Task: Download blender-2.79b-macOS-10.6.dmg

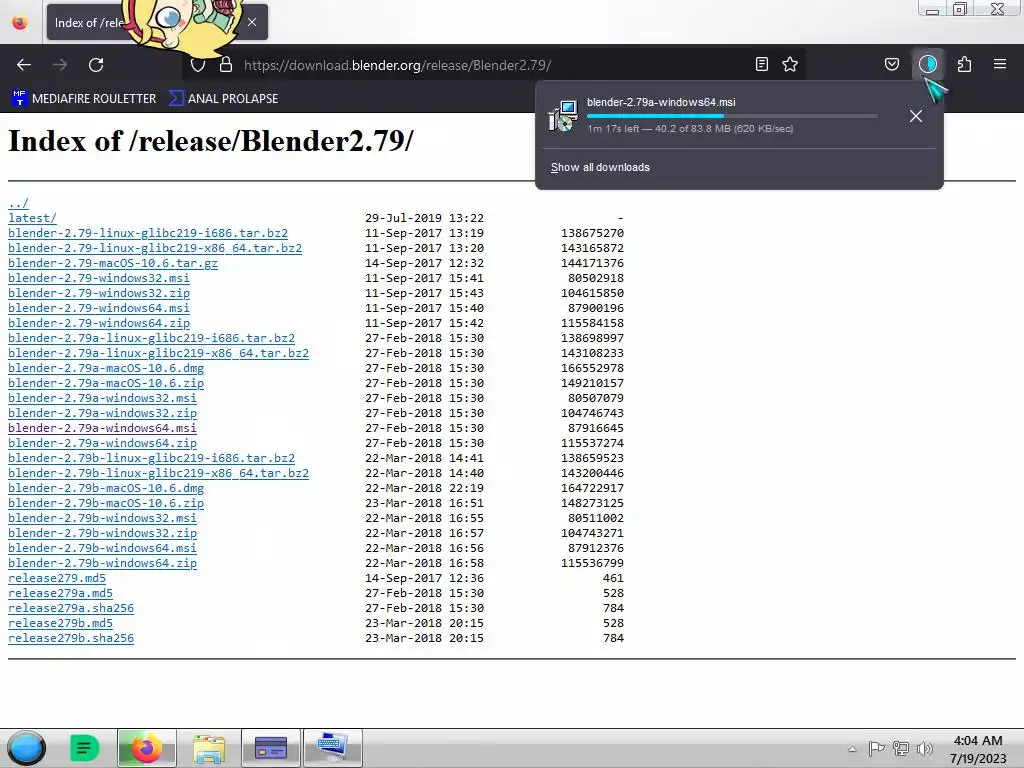Action: [106, 488]
